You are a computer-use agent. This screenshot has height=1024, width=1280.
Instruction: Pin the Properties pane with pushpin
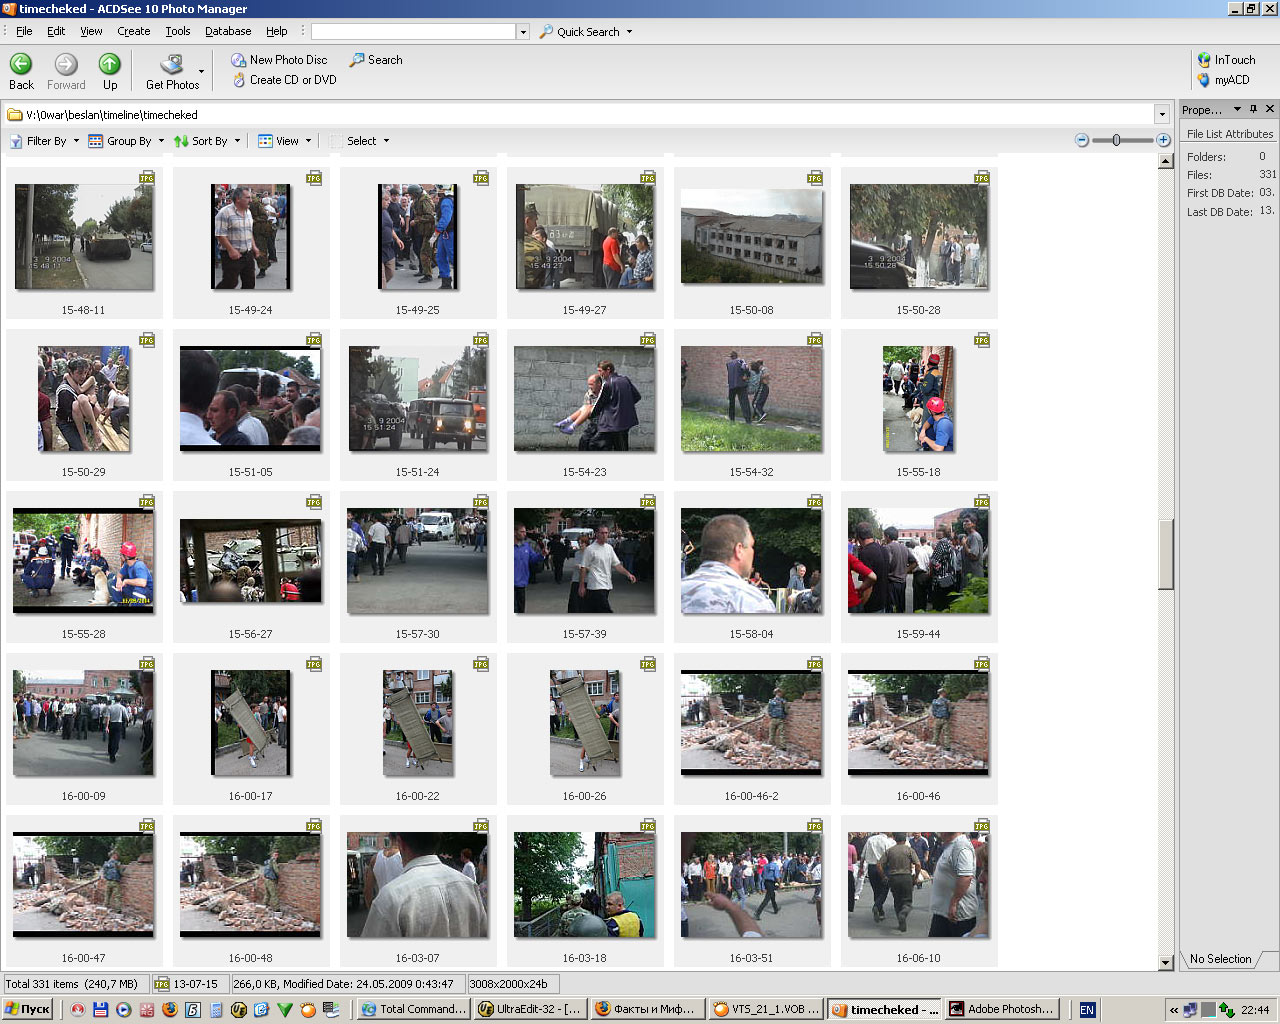(1254, 109)
